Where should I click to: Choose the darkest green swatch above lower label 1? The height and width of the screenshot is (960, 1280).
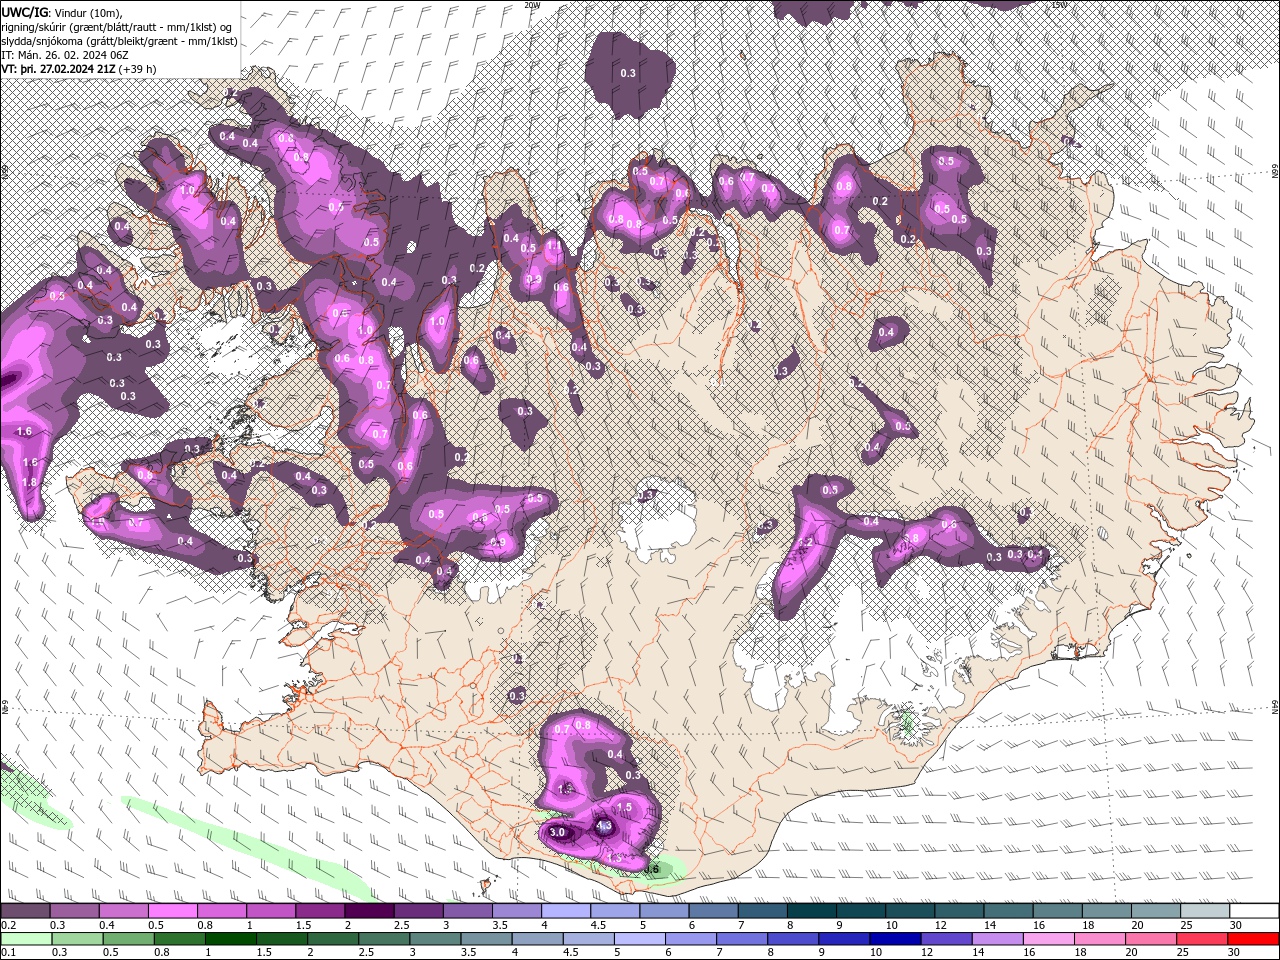(x=230, y=939)
